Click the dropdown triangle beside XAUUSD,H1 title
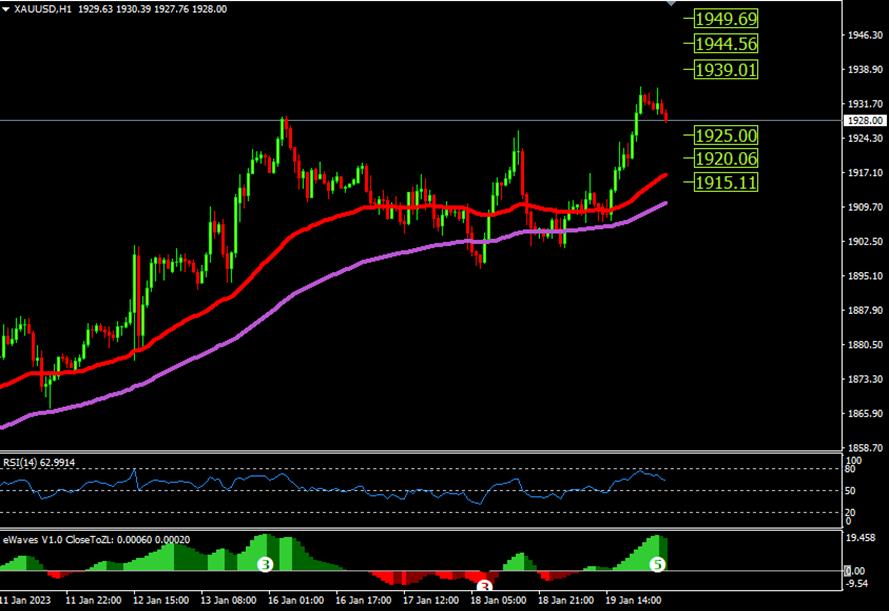The height and width of the screenshot is (611, 889). [7, 8]
